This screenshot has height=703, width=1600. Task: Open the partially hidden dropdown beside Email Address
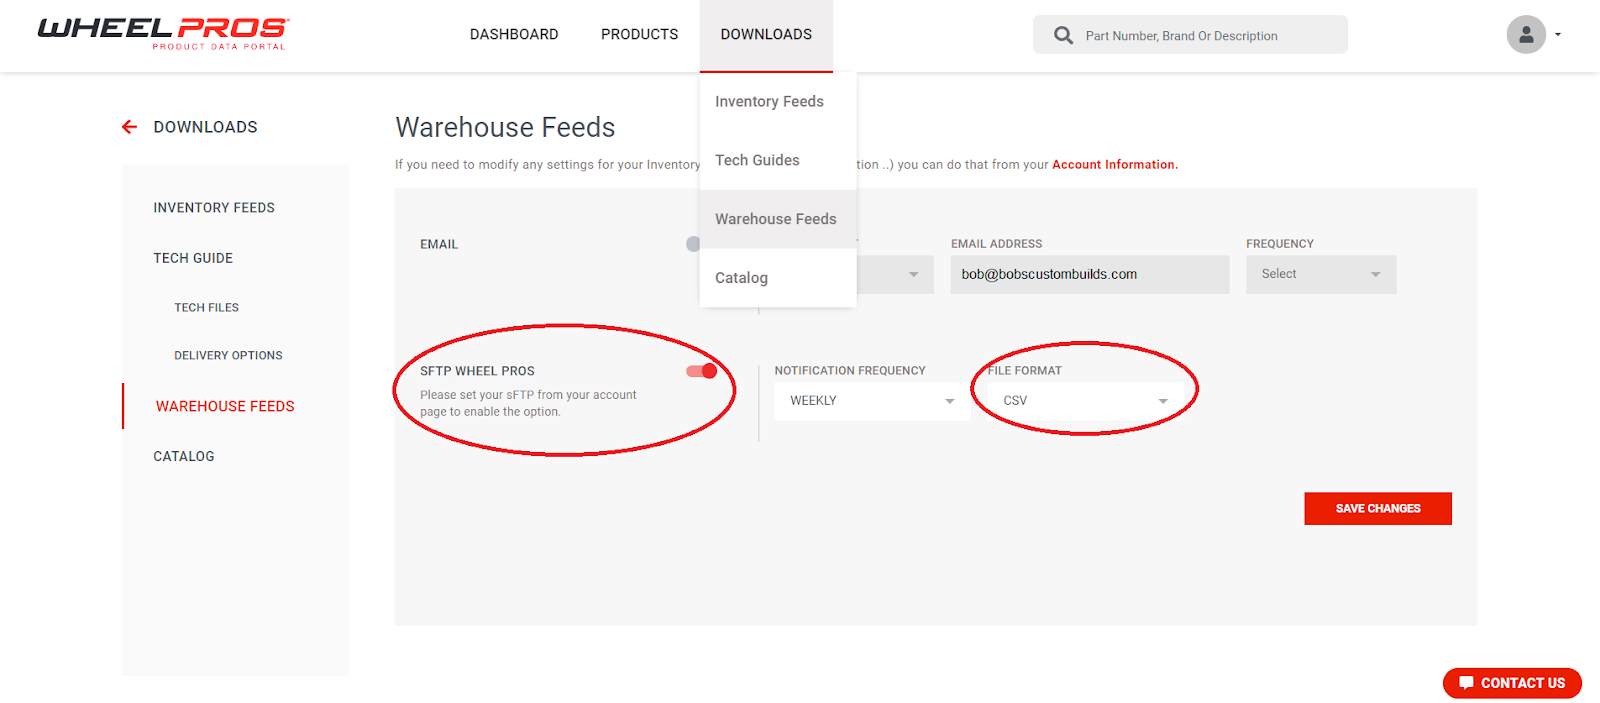pyautogui.click(x=895, y=274)
